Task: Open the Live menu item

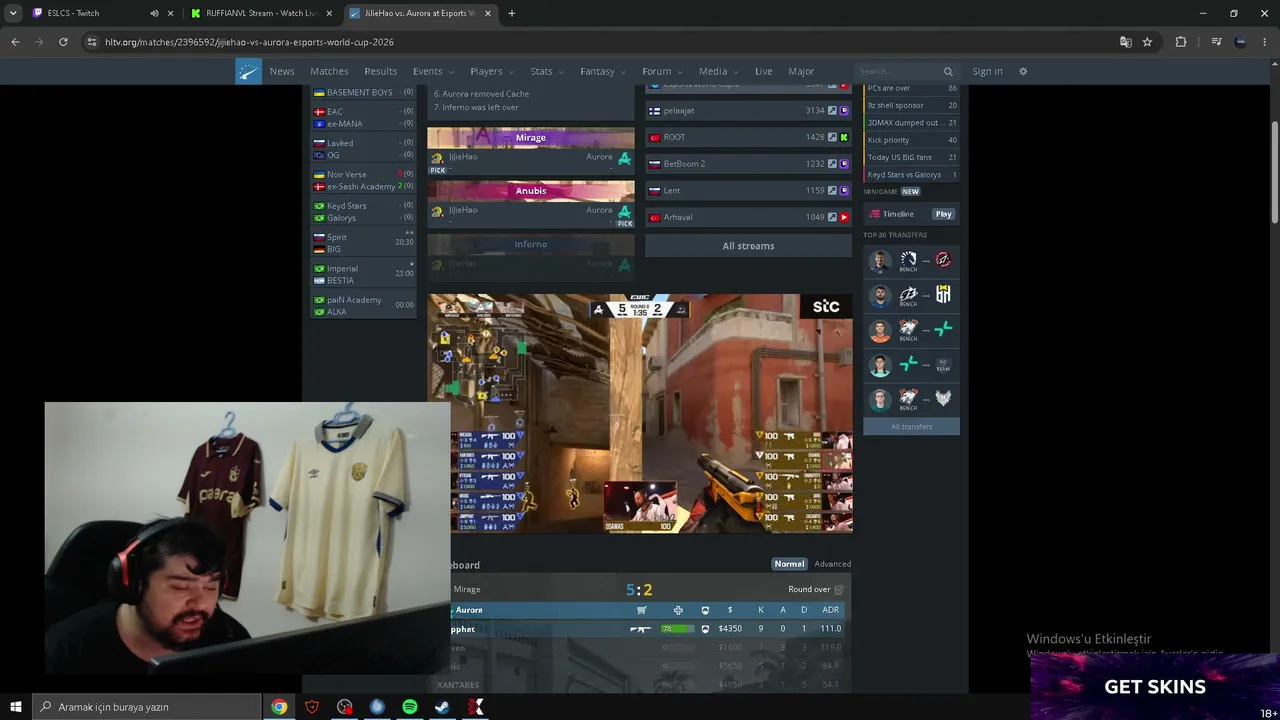Action: pyautogui.click(x=763, y=71)
